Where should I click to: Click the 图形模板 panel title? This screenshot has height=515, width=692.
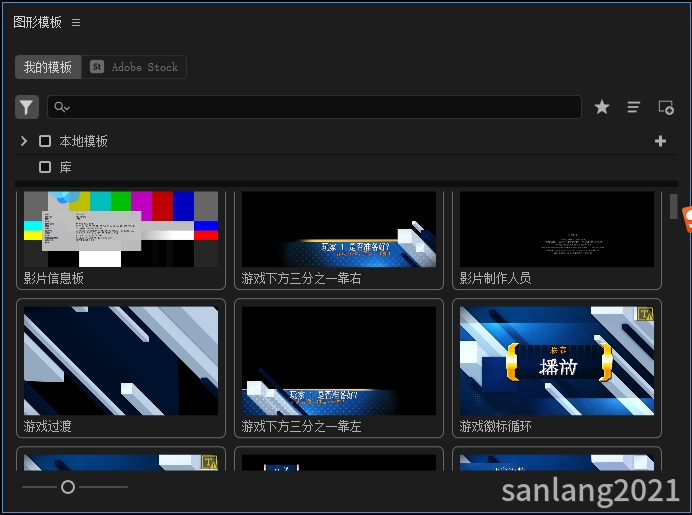click(x=38, y=22)
